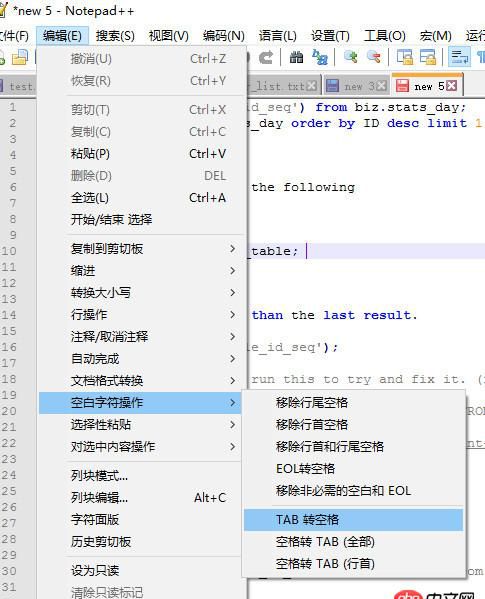Click the Redo toolbar icon
485x599 pixels.
(266, 57)
